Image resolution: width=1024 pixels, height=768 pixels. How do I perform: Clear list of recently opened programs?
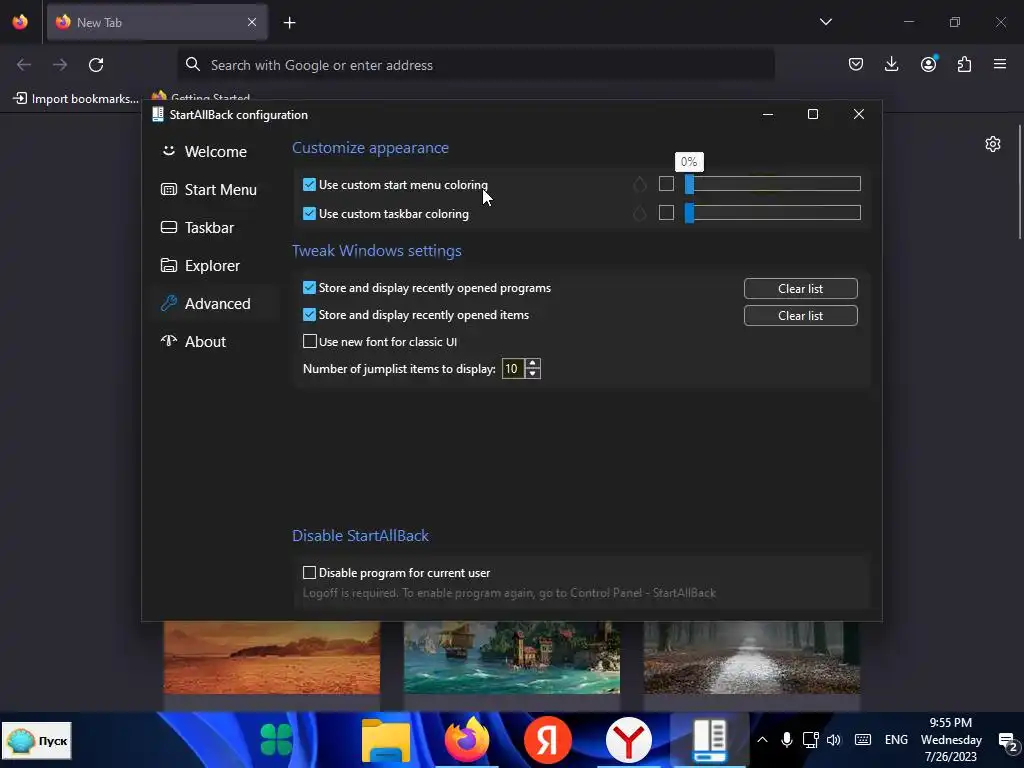coord(801,289)
